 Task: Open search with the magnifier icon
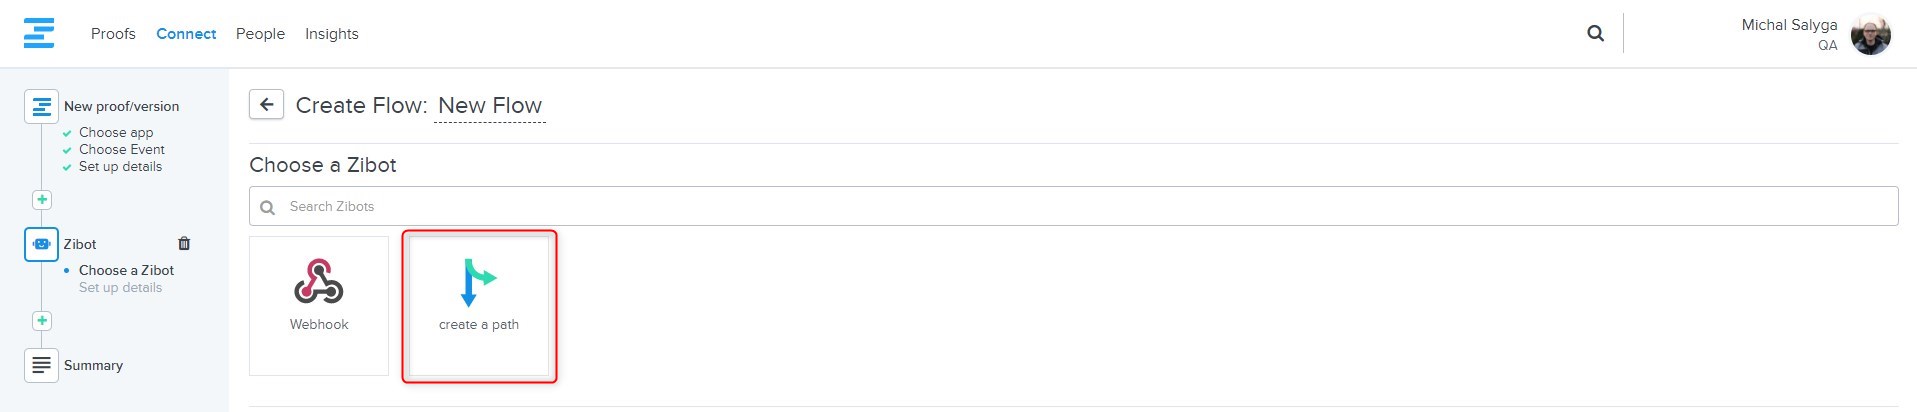pyautogui.click(x=1595, y=33)
